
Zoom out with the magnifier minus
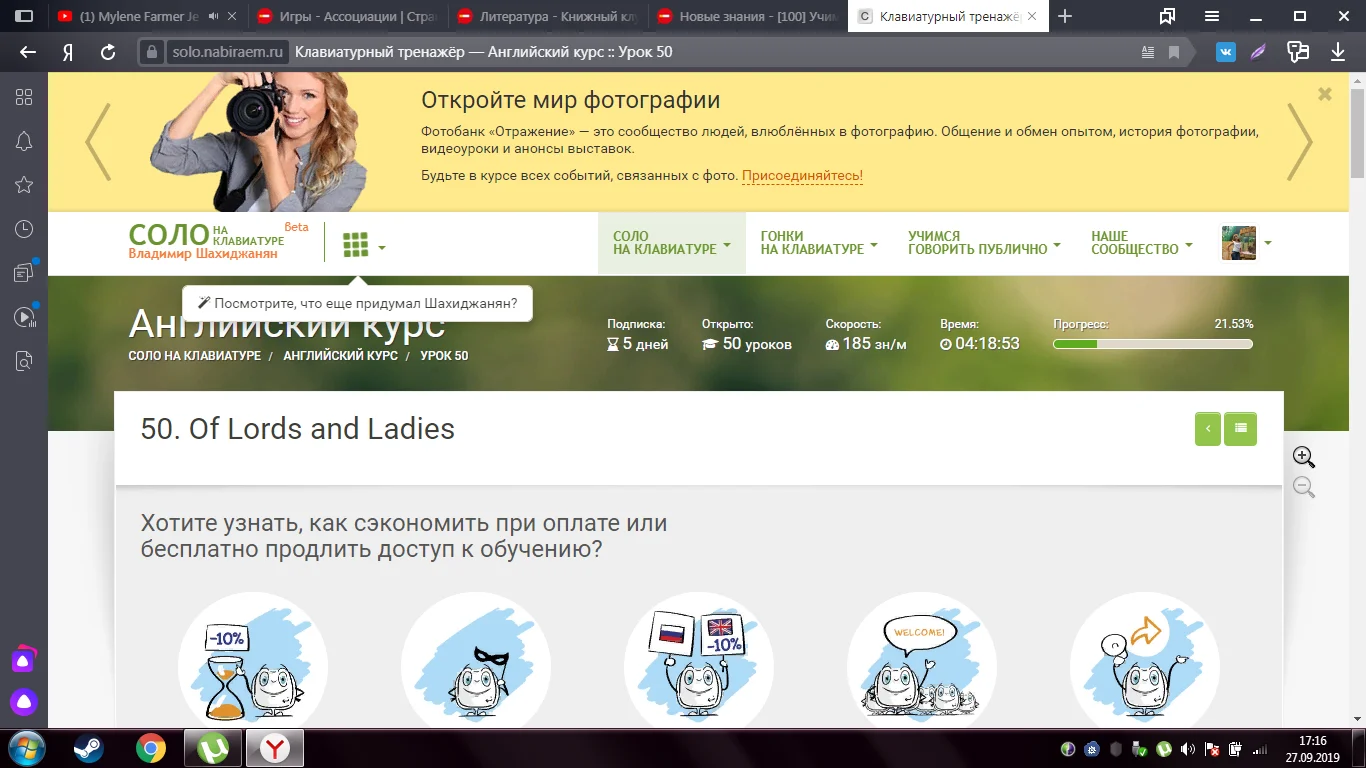1304,487
